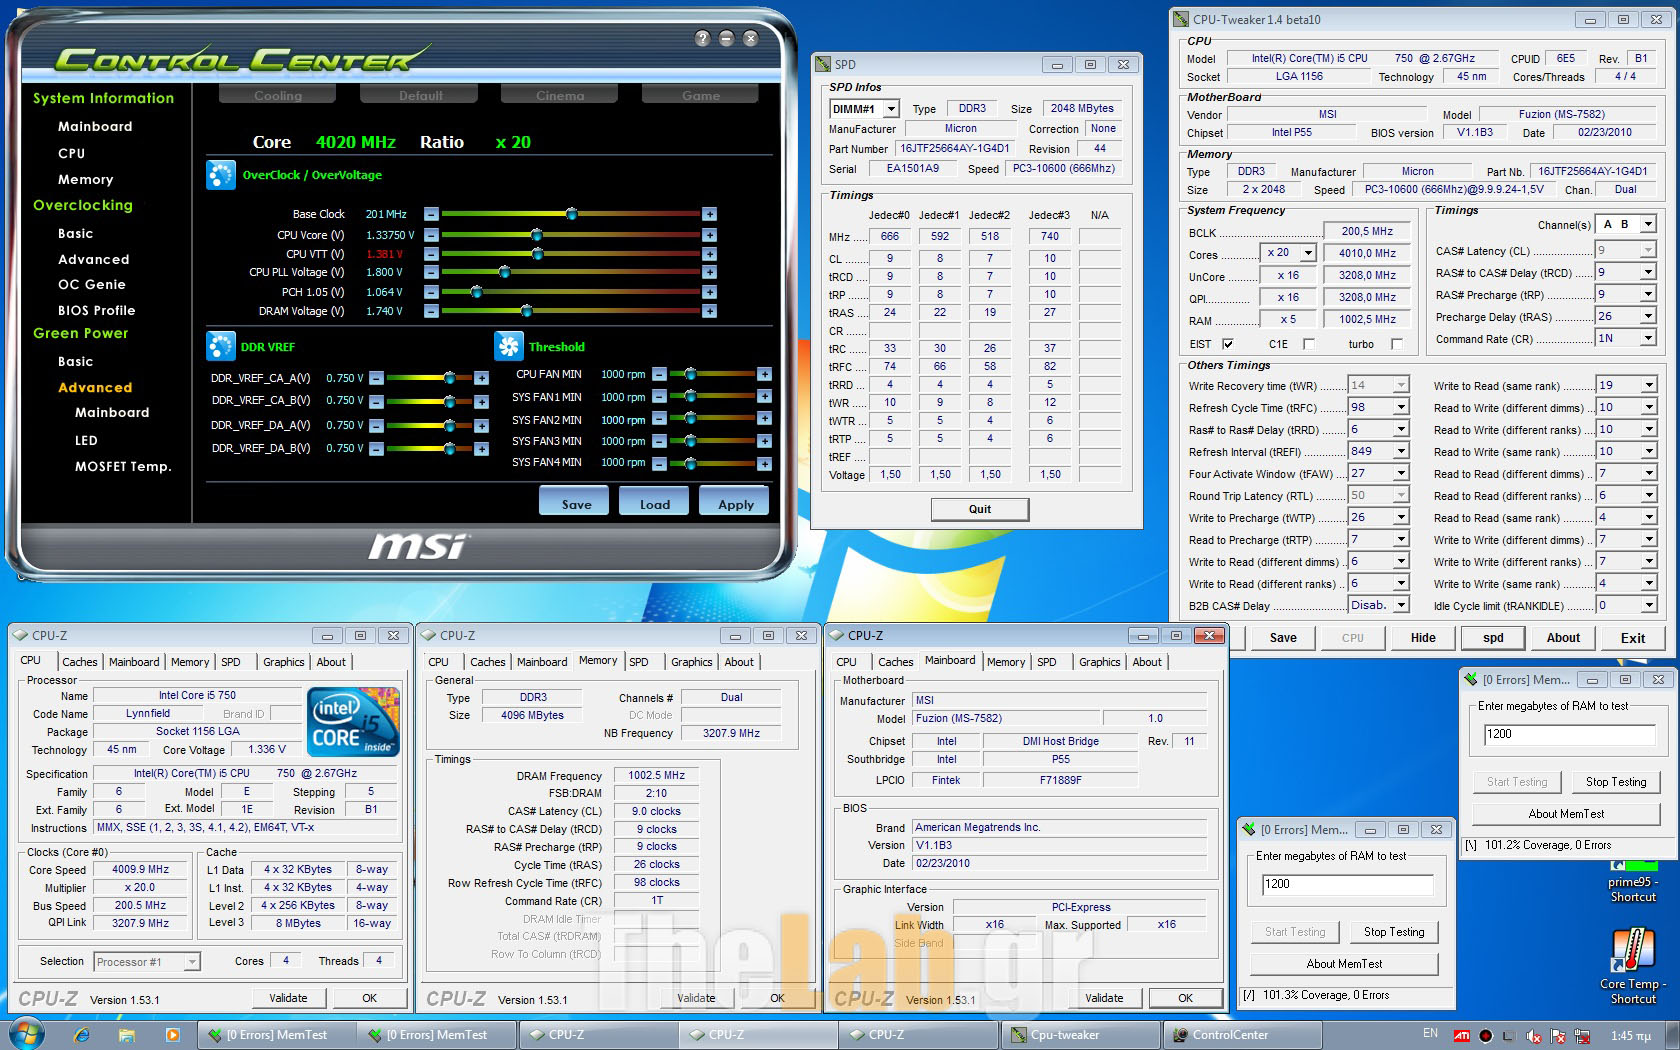
Task: Open Graphics tab in the mainboard CPU-Z window
Action: (x=1100, y=662)
